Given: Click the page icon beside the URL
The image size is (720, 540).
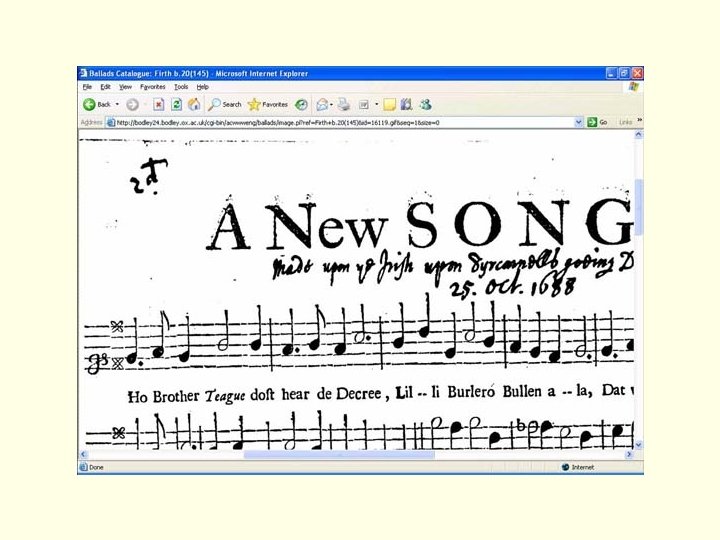Looking at the screenshot, I should [110, 123].
